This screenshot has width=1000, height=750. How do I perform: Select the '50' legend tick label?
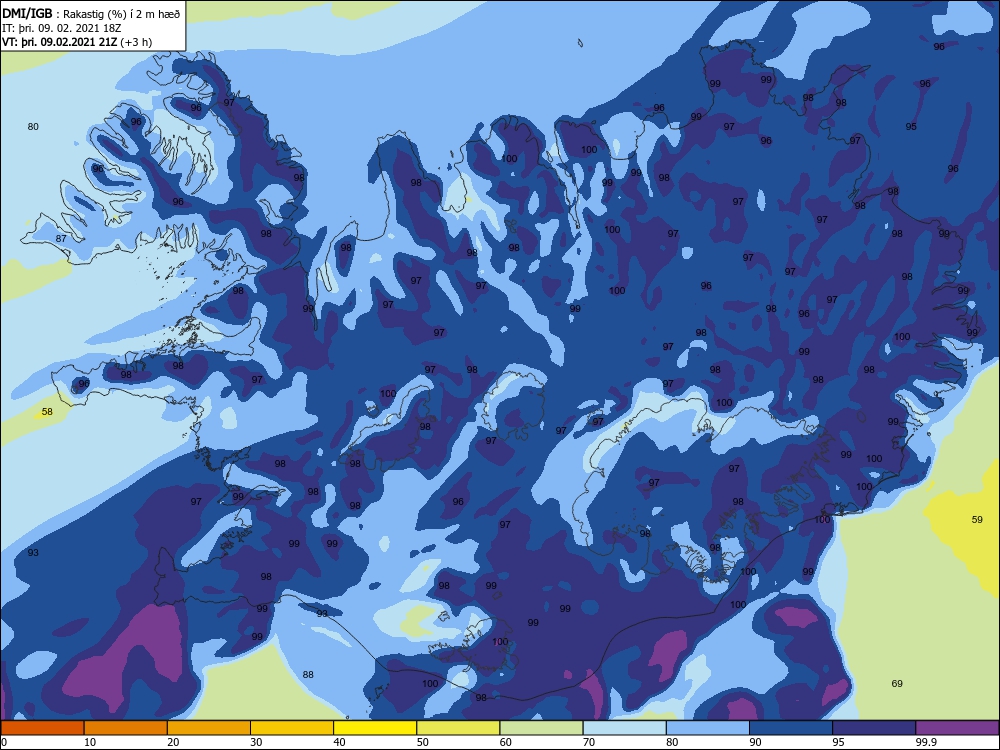point(423,742)
